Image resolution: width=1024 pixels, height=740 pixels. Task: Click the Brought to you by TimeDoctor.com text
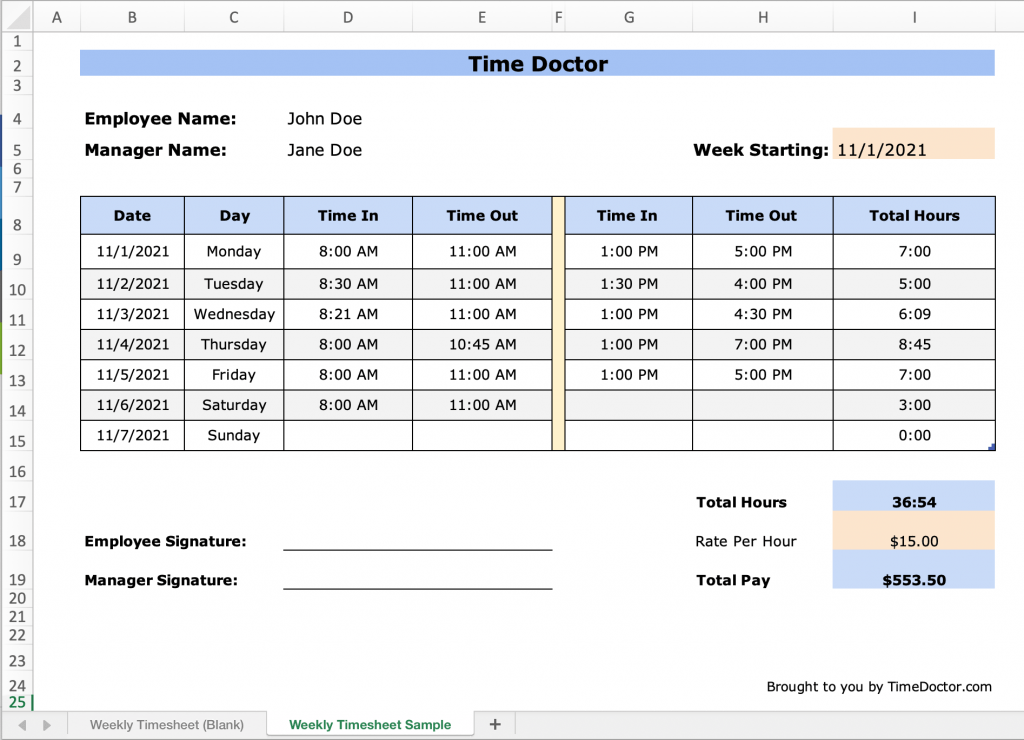pos(879,686)
